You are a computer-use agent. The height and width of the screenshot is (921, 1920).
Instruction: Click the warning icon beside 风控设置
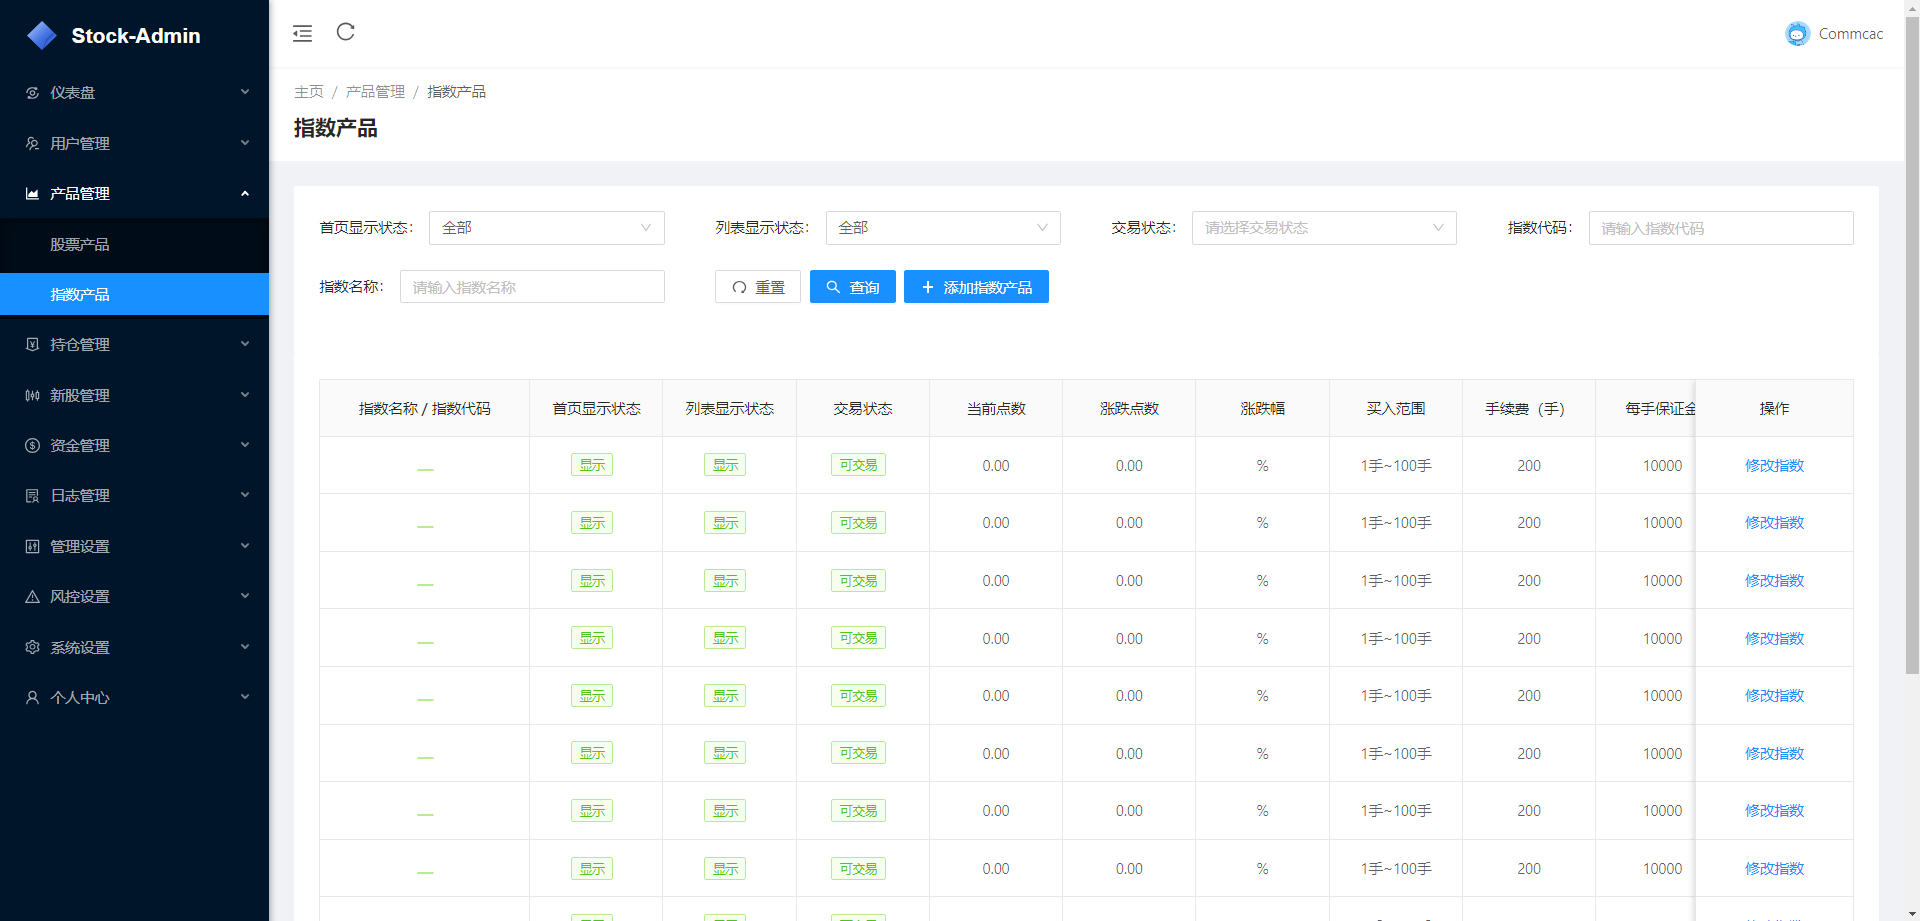tap(32, 597)
